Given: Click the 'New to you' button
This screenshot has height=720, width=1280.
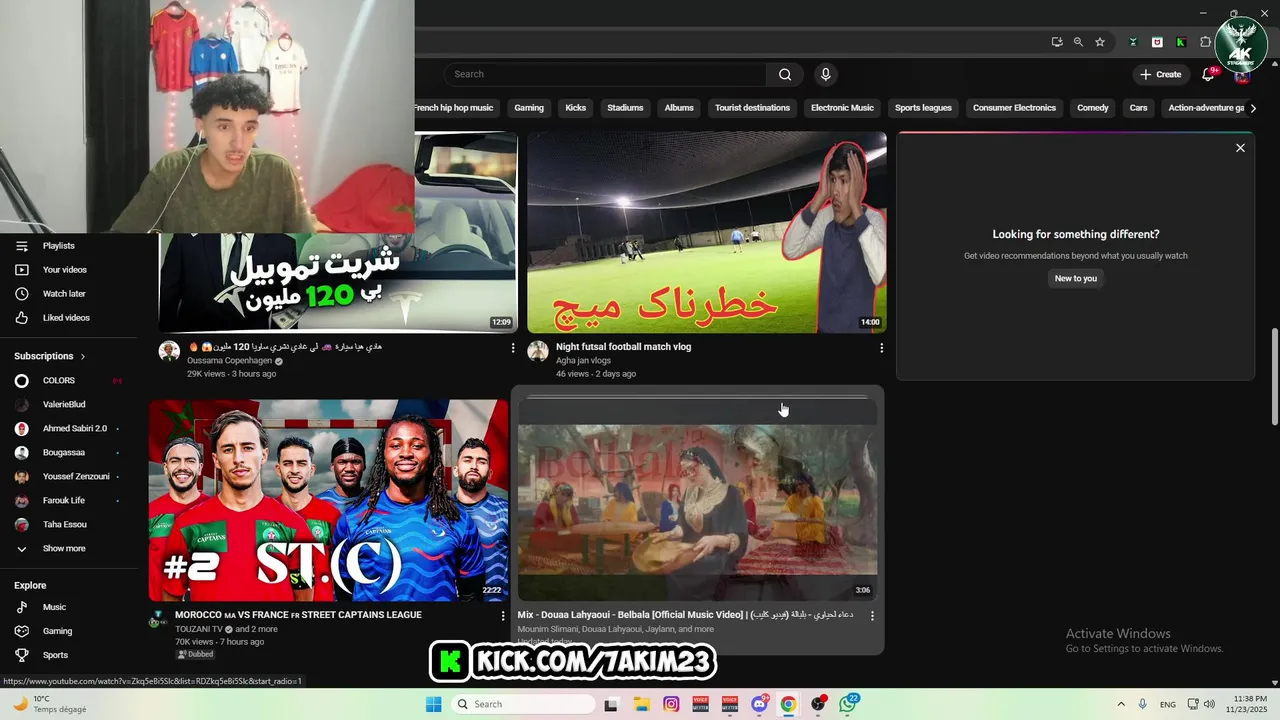Looking at the screenshot, I should tap(1076, 279).
